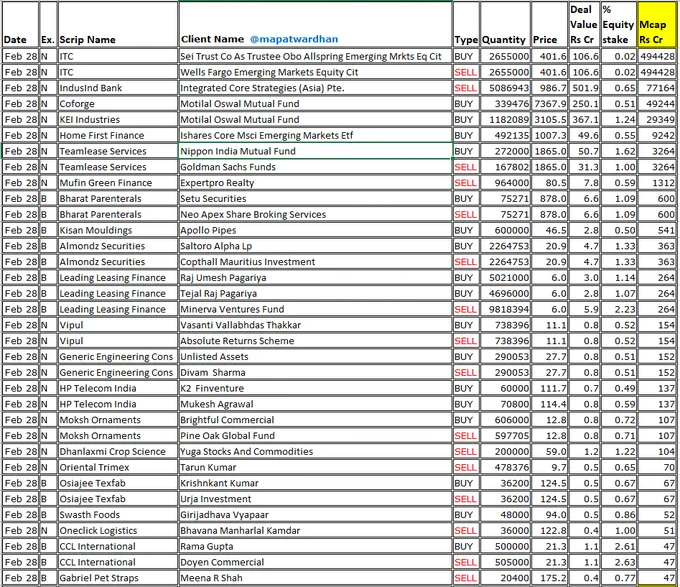The height and width of the screenshot is (587, 680).
Task: Click Ishares Core Msci Emerging Markets Etf
Action: point(315,135)
